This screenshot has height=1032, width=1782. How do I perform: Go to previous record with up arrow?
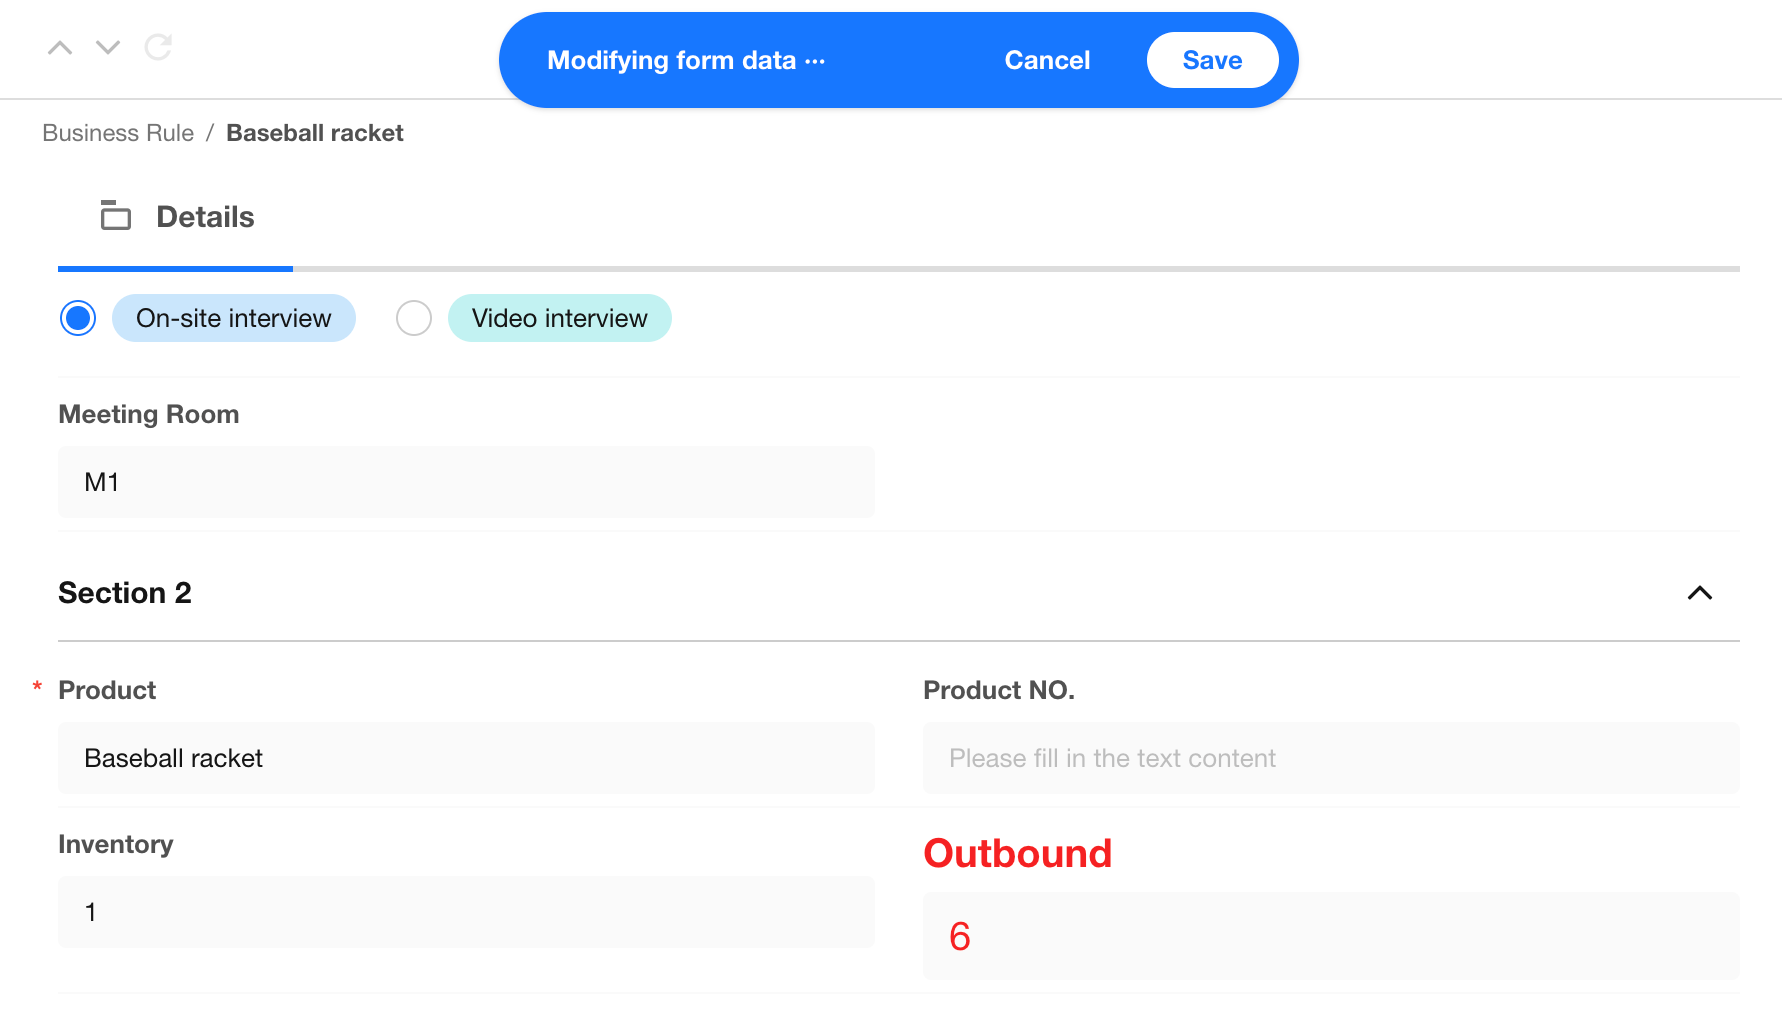(x=60, y=47)
